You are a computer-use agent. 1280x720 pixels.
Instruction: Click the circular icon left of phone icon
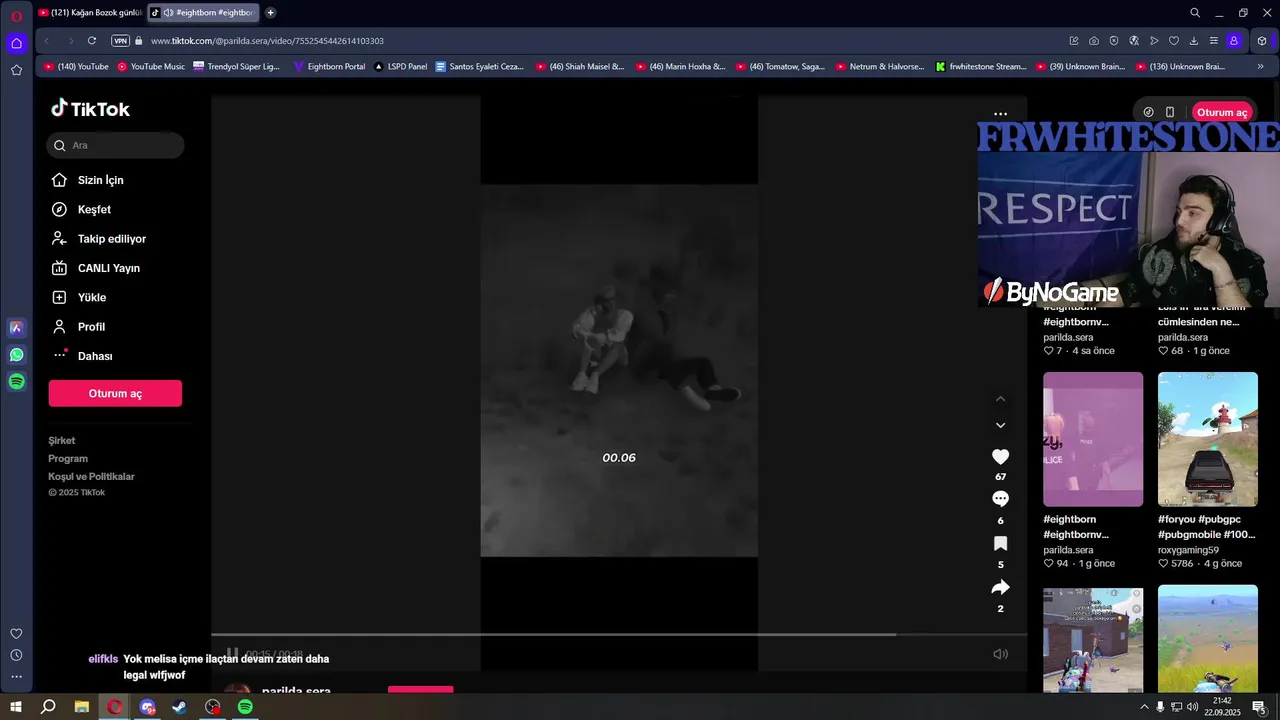pyautogui.click(x=1148, y=112)
